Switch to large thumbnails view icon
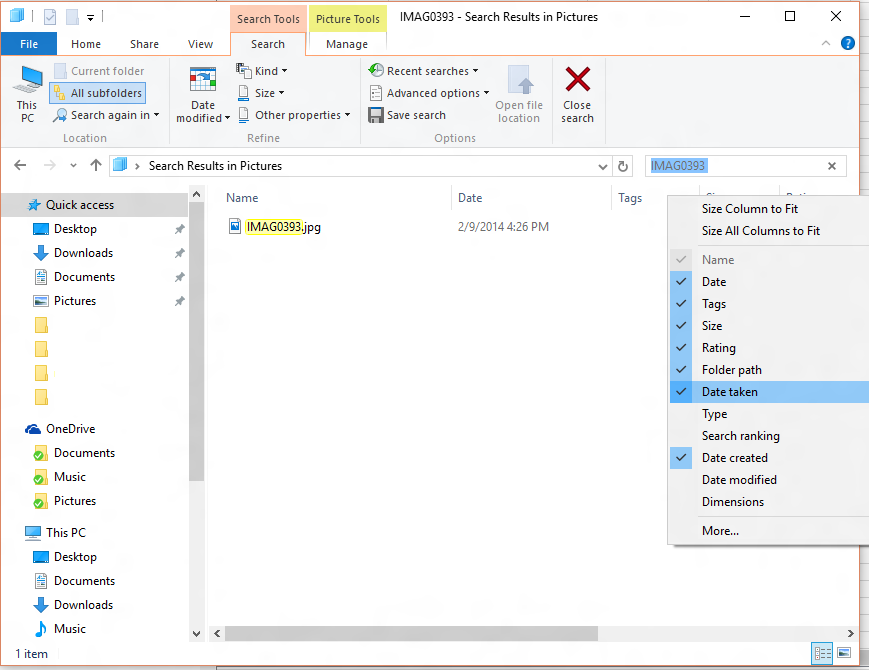 coord(843,653)
